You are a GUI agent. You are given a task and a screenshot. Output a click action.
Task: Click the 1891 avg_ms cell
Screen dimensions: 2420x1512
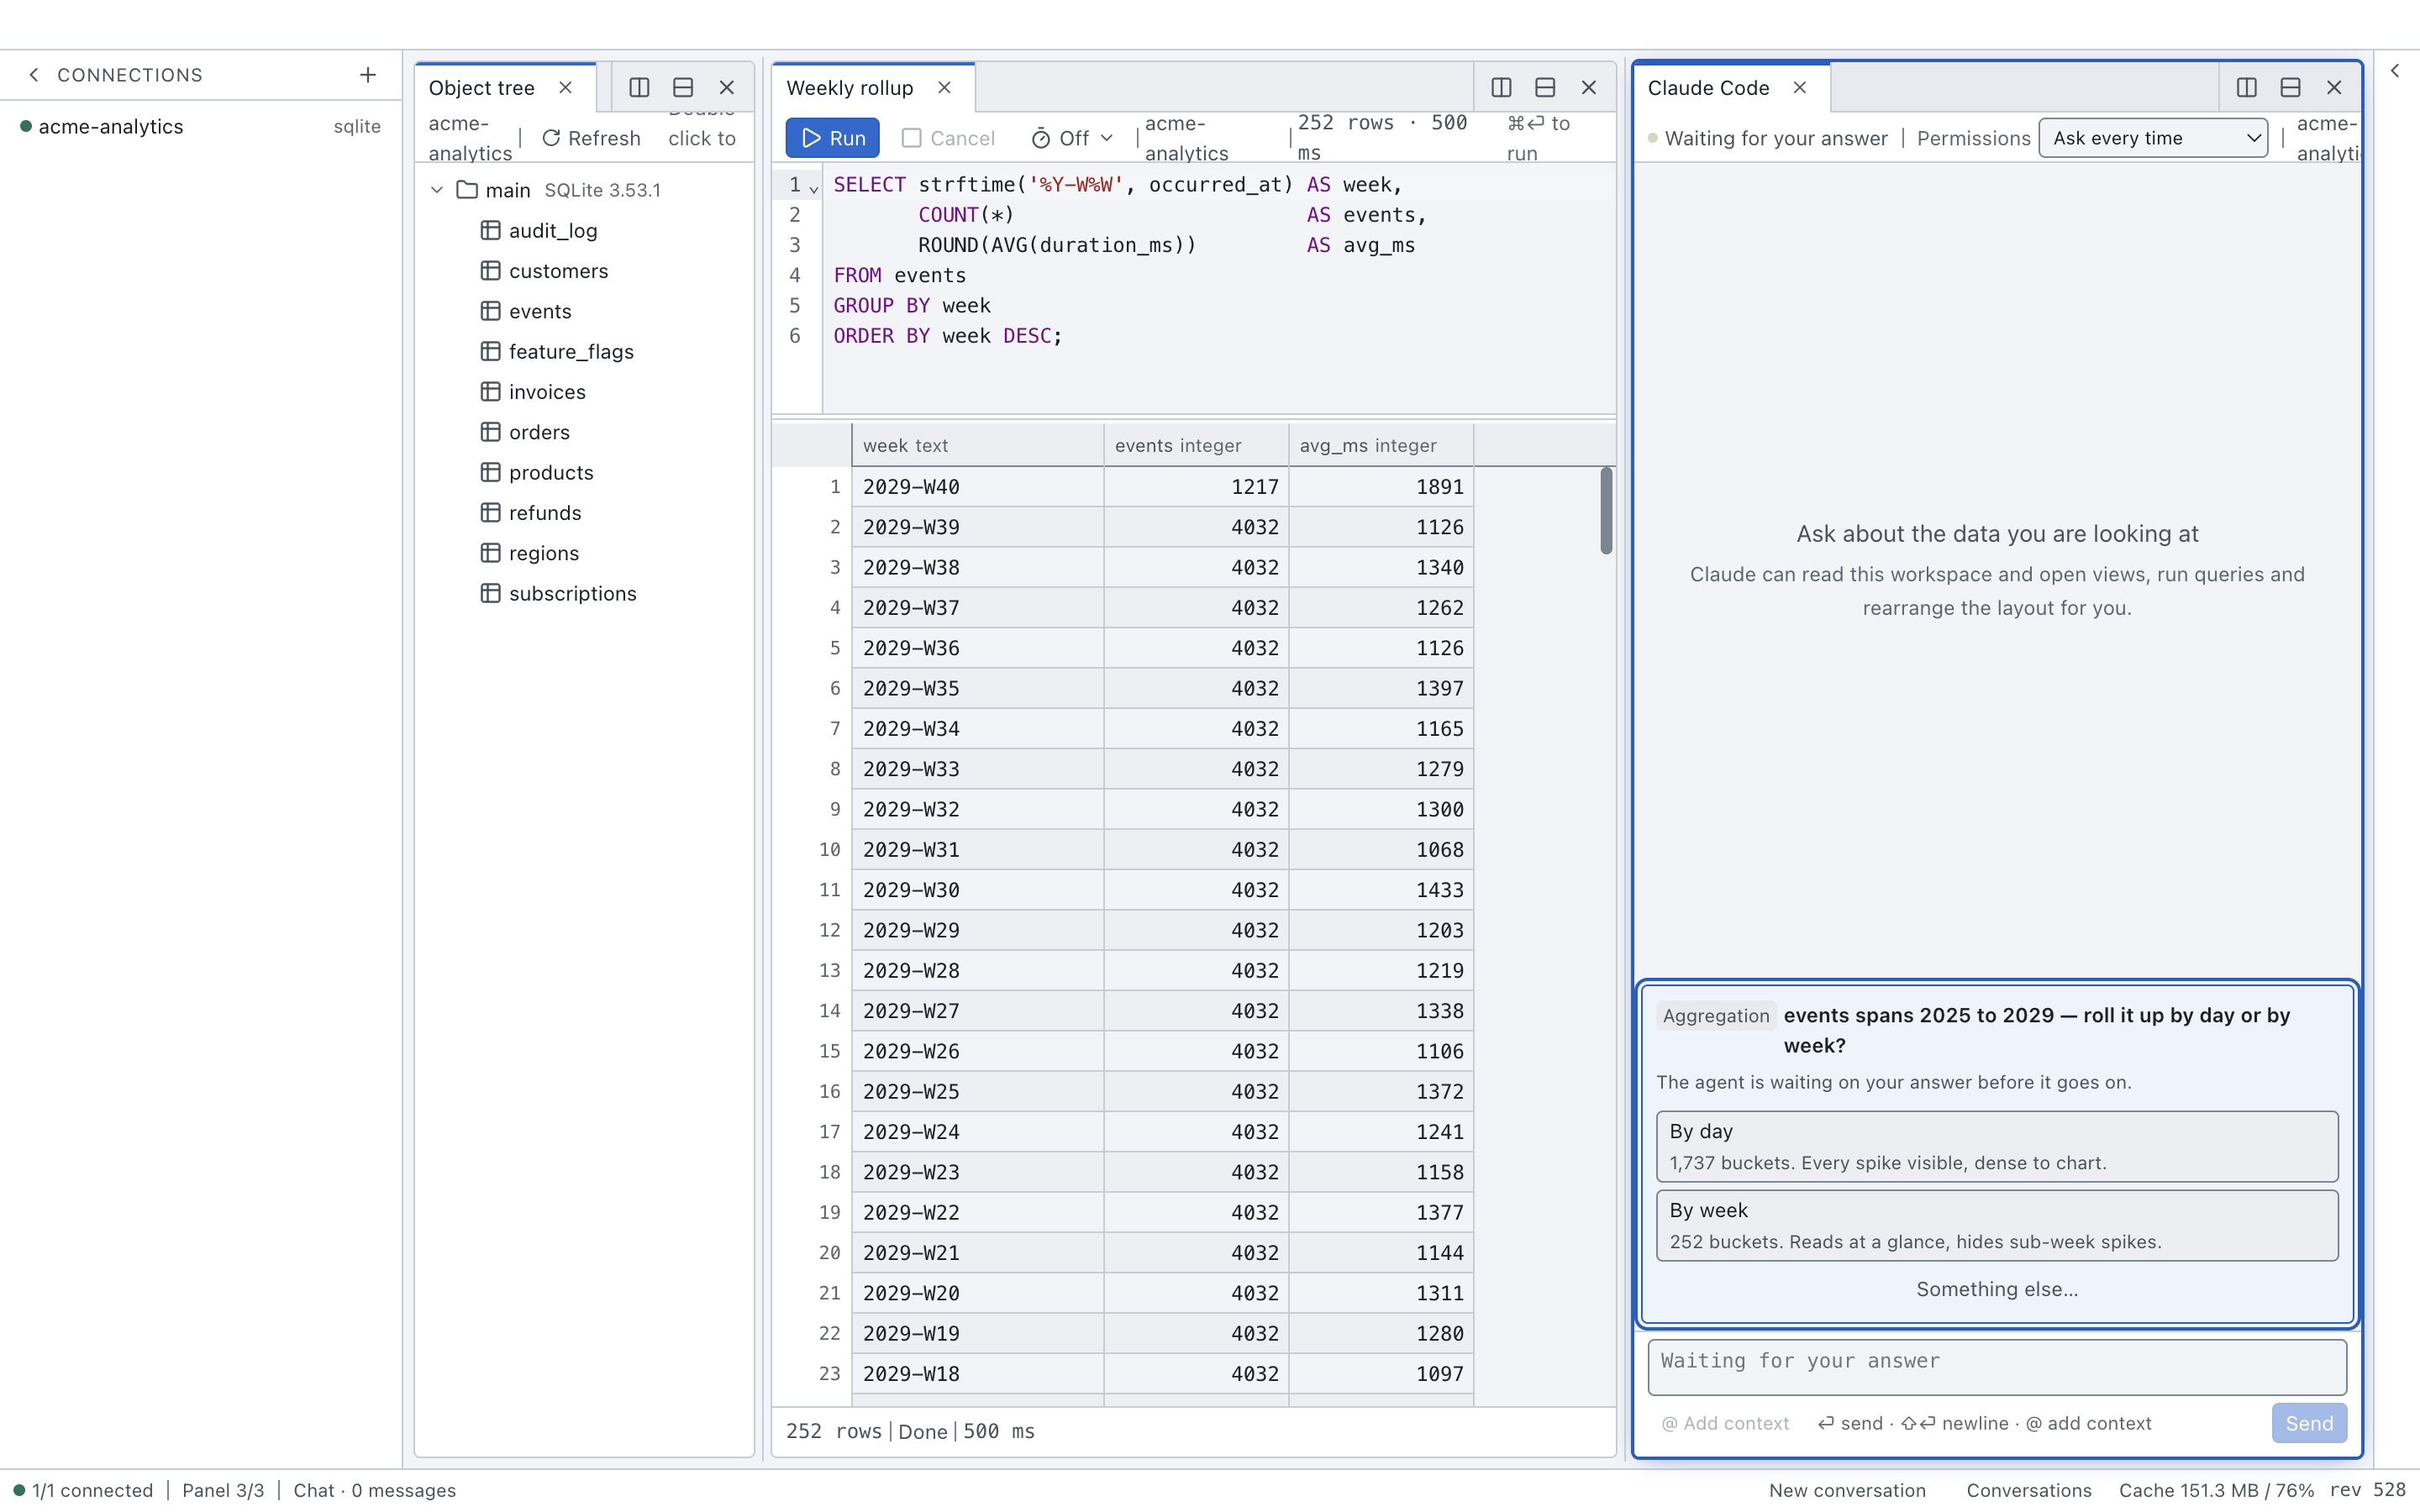1381,487
